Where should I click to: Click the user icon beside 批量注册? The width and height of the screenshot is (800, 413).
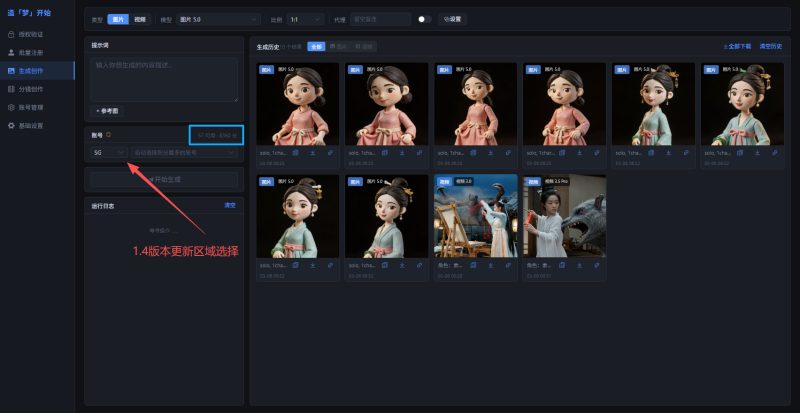[x=11, y=52]
